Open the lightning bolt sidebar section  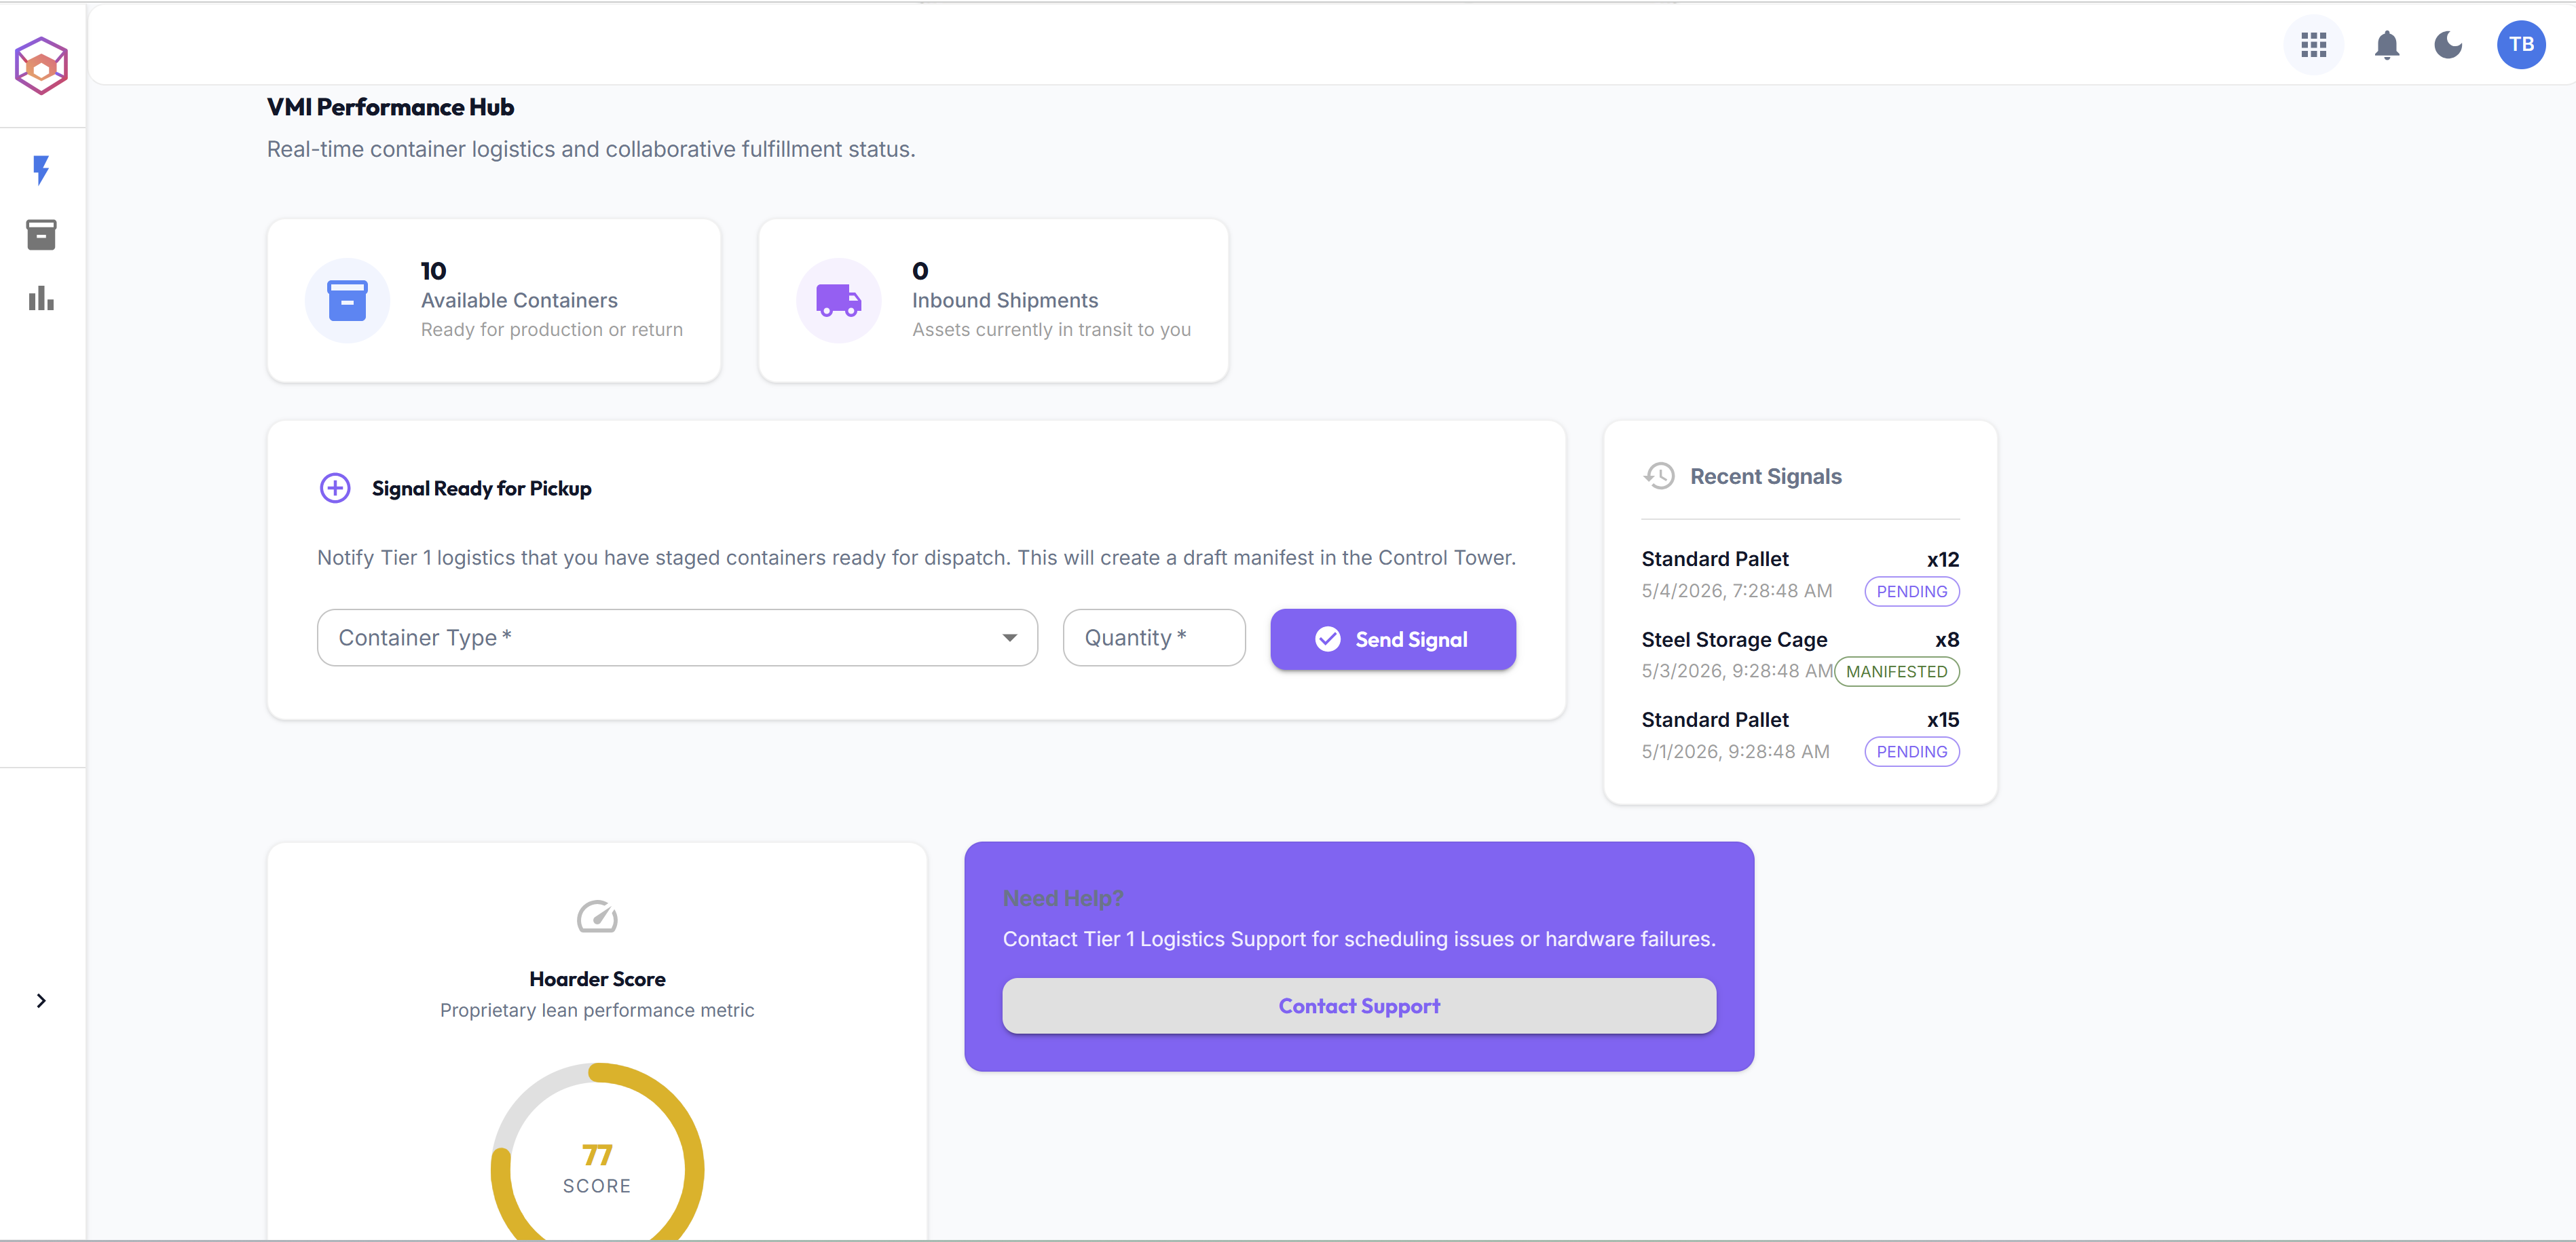coord(41,170)
